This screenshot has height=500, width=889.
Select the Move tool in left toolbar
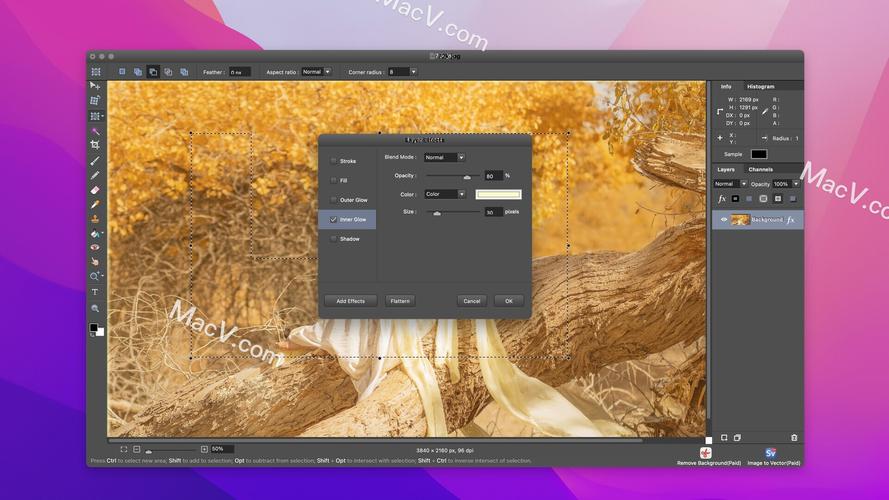(95, 86)
